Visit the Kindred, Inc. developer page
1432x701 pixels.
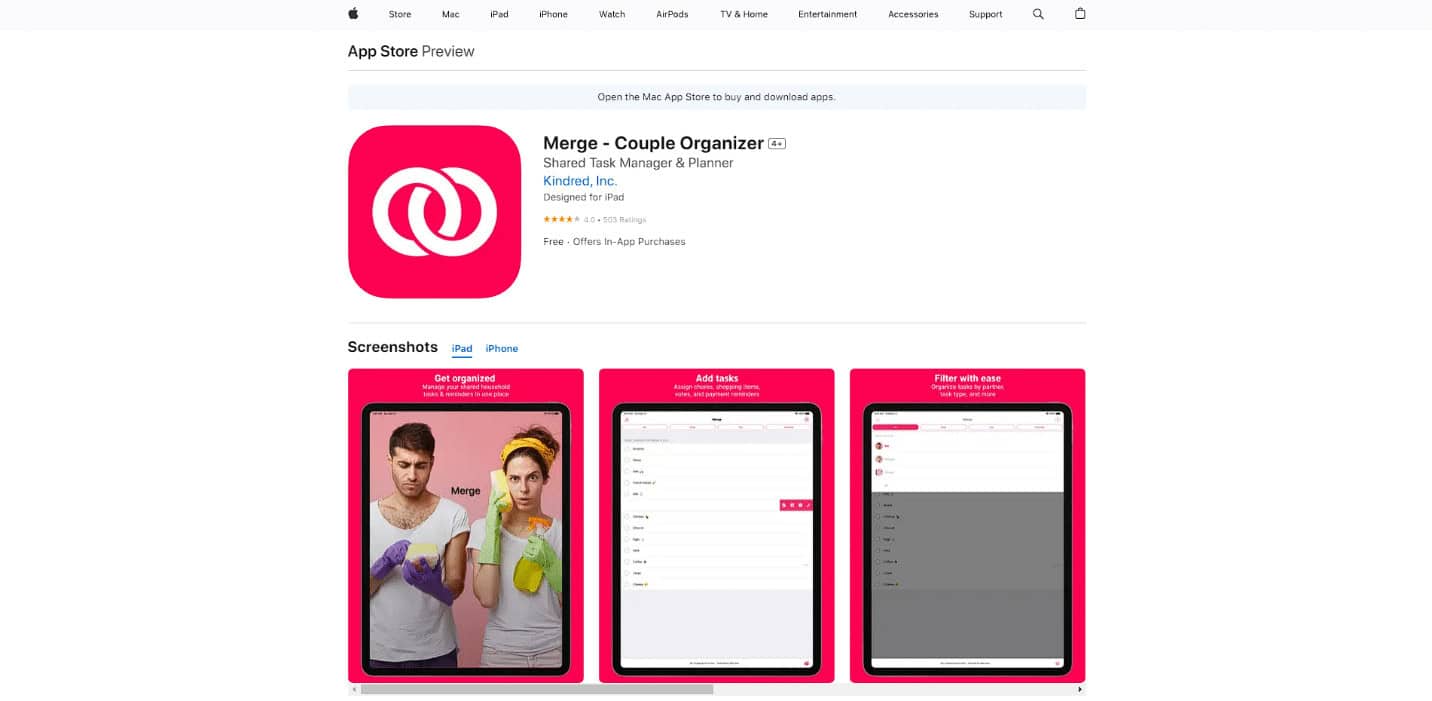[580, 181]
